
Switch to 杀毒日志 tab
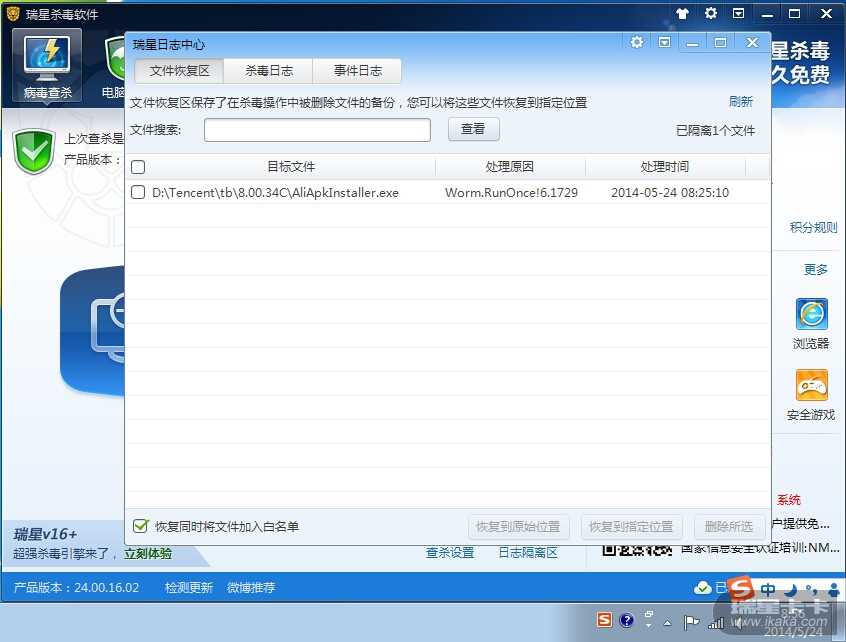(269, 71)
